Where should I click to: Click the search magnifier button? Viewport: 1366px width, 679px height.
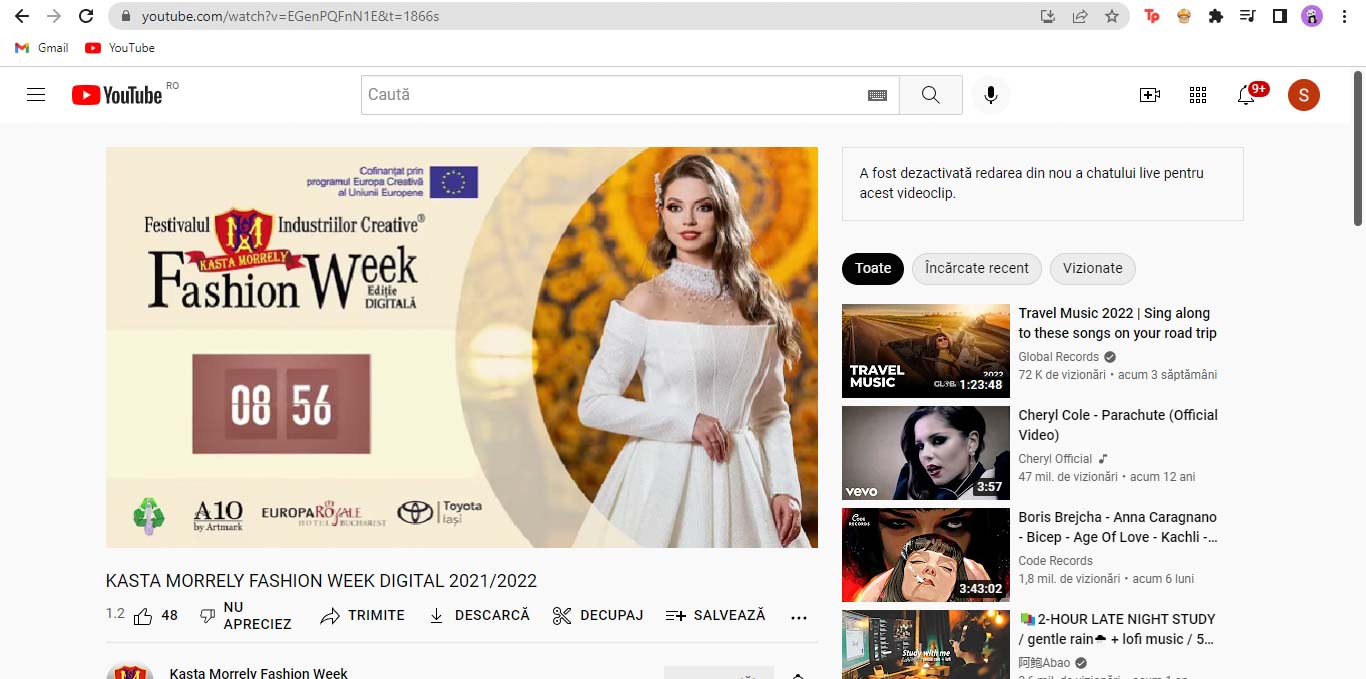click(930, 95)
